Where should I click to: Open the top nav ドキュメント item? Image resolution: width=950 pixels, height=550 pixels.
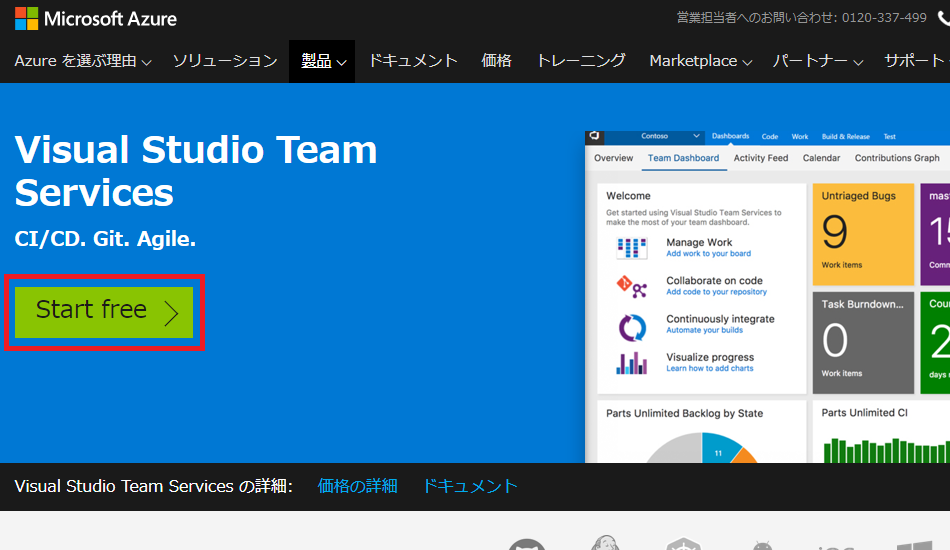(x=413, y=61)
